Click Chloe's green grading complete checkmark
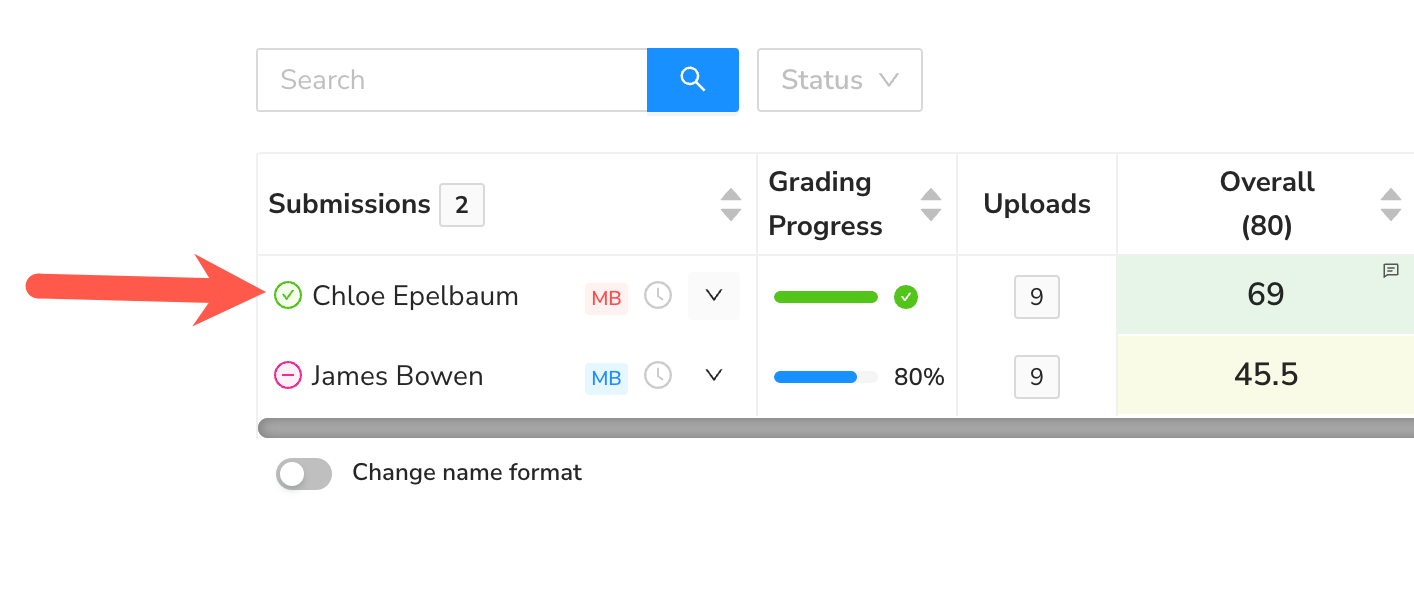This screenshot has width=1414, height=602. (905, 297)
